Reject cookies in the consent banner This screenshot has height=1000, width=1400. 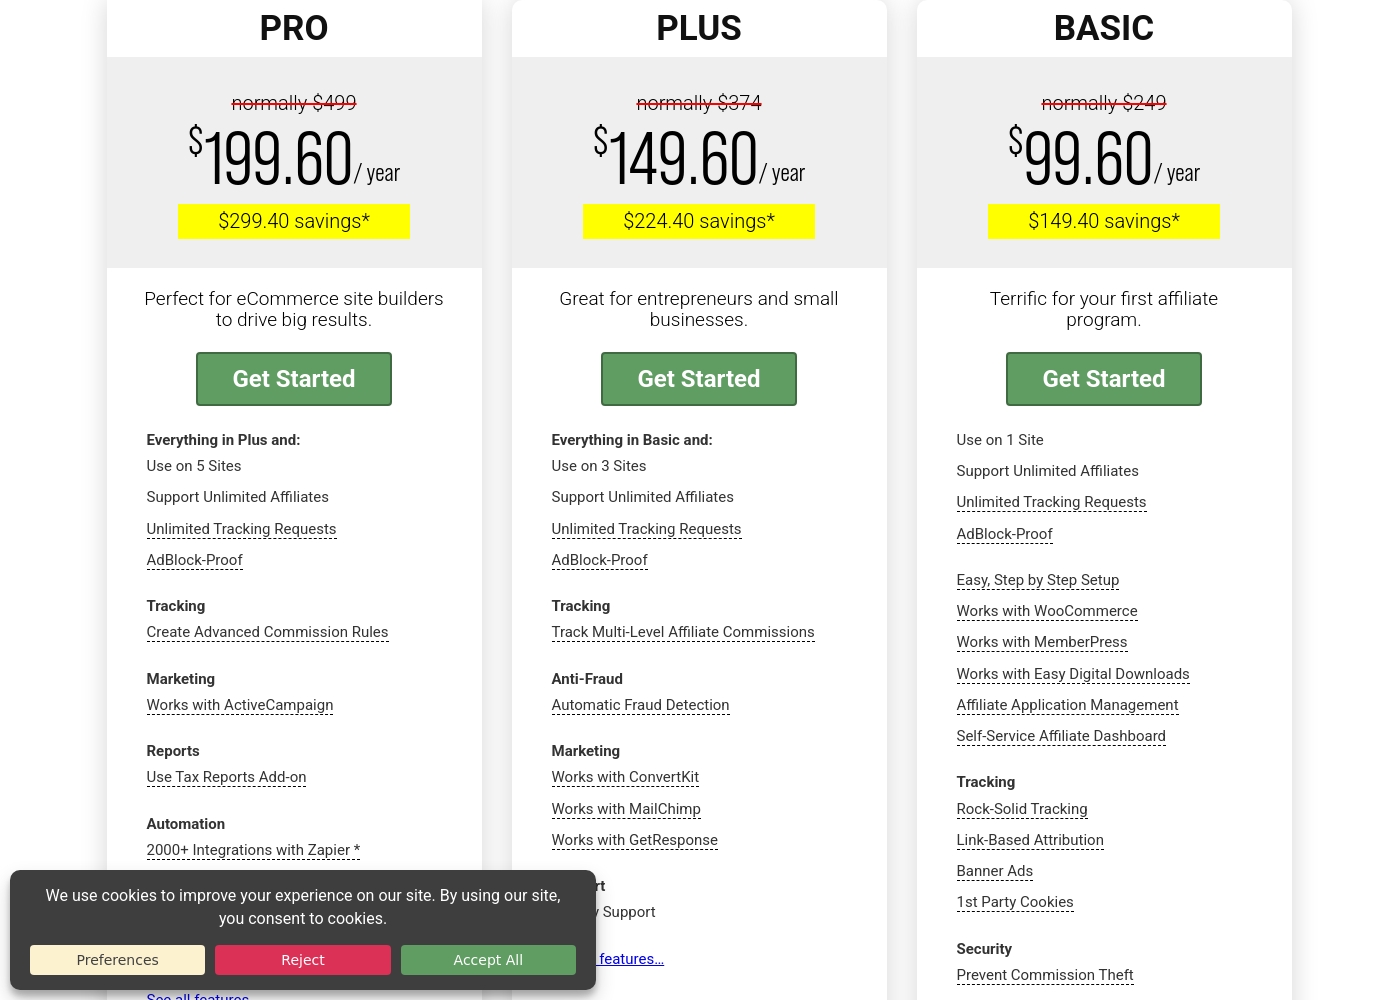click(303, 960)
